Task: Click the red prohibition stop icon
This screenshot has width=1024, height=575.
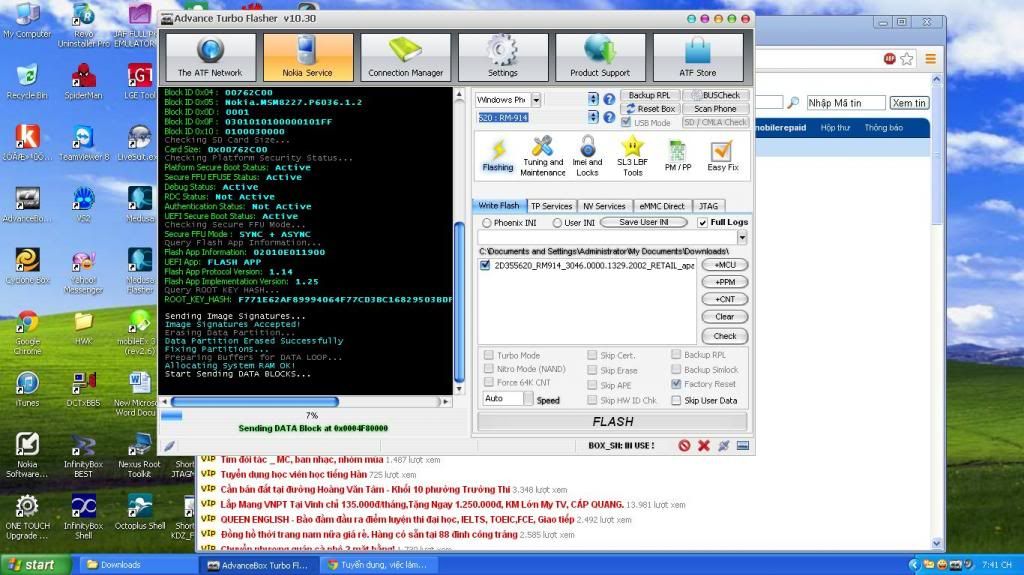Action: (684, 446)
